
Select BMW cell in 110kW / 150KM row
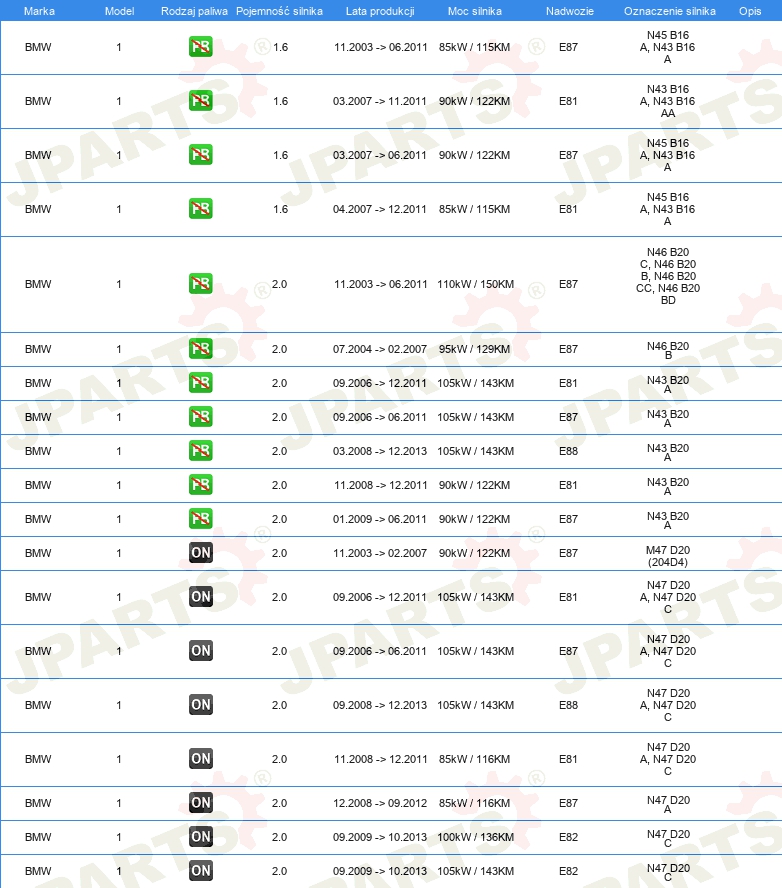pos(38,284)
